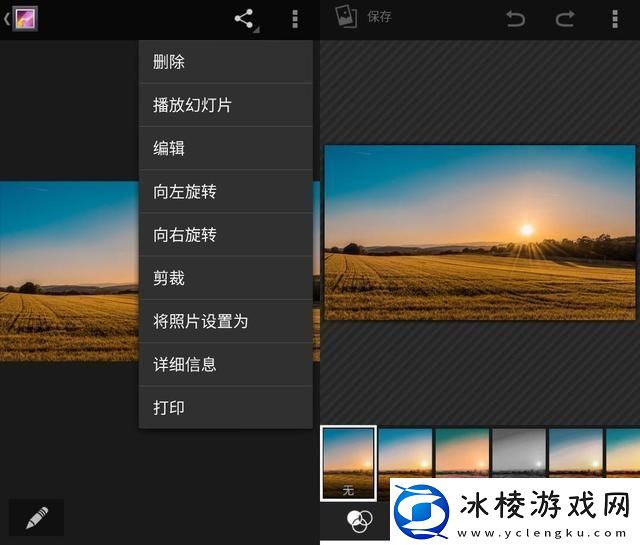Select 剪裁 menu entry
Screen dimensions: 640x545
[x=226, y=278]
